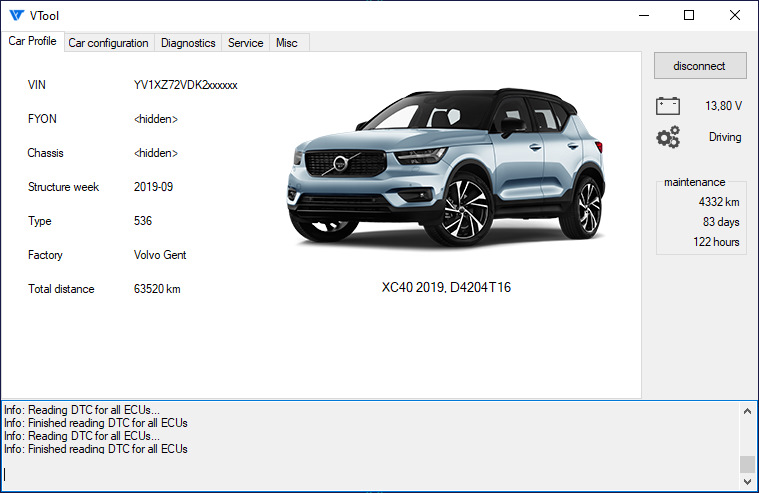The image size is (759, 493).
Task: Click the XC40 car image
Action: (445, 167)
